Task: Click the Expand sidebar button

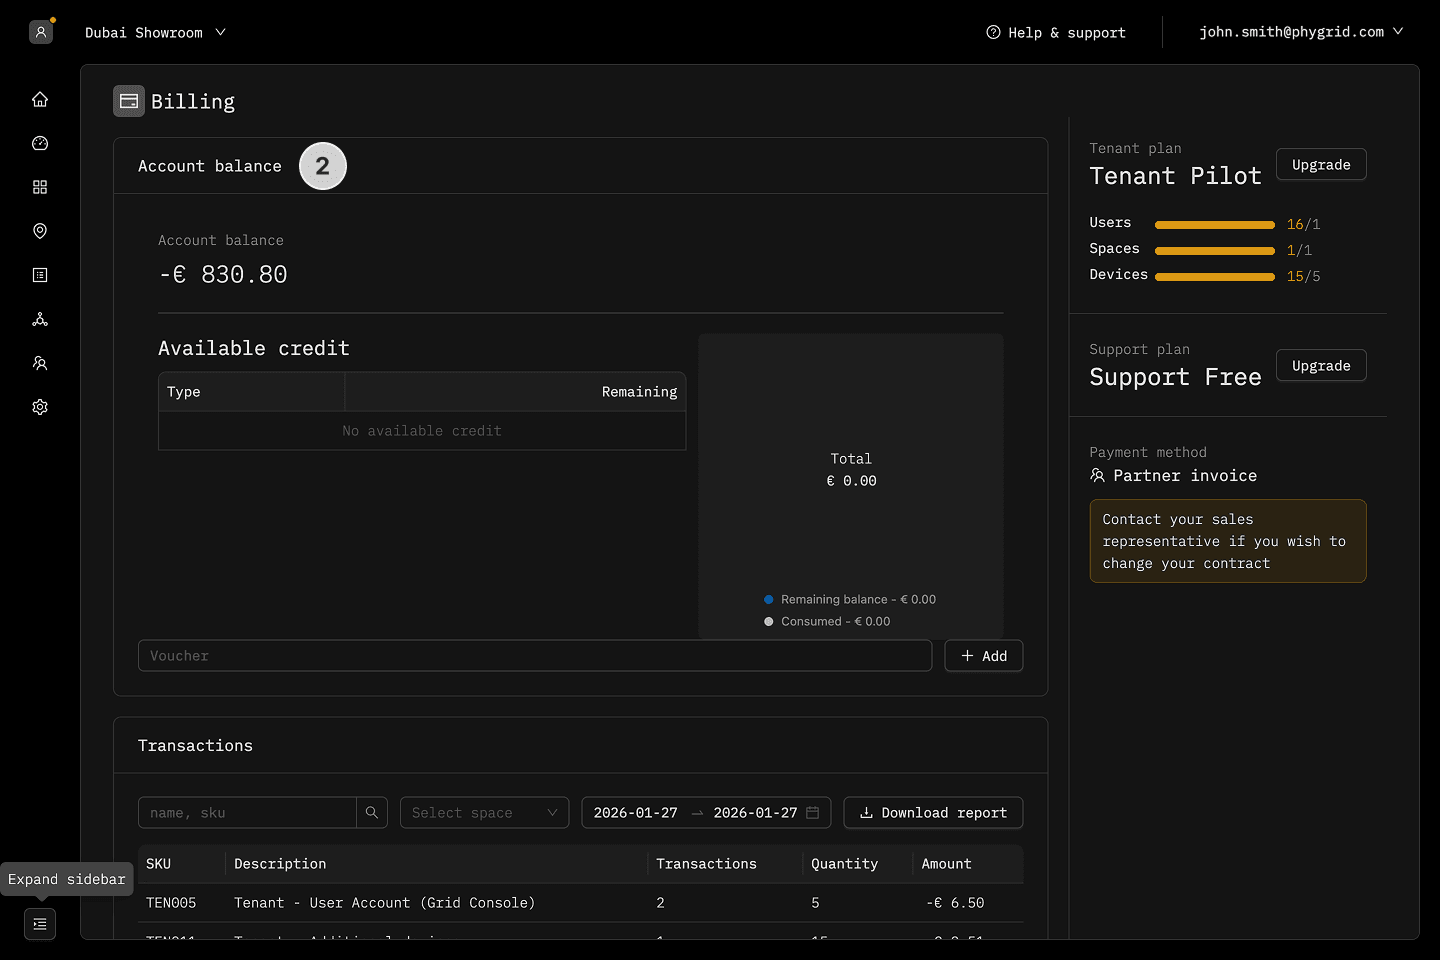Action: click(40, 924)
